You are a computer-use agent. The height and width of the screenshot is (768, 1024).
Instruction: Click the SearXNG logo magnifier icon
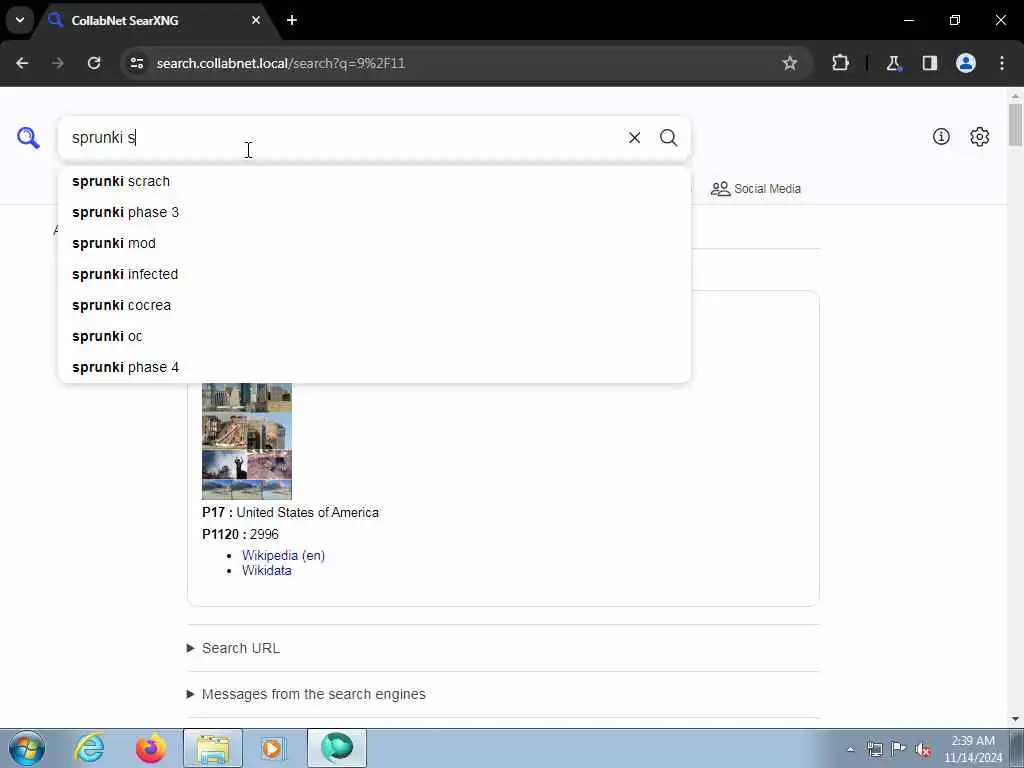(x=28, y=138)
